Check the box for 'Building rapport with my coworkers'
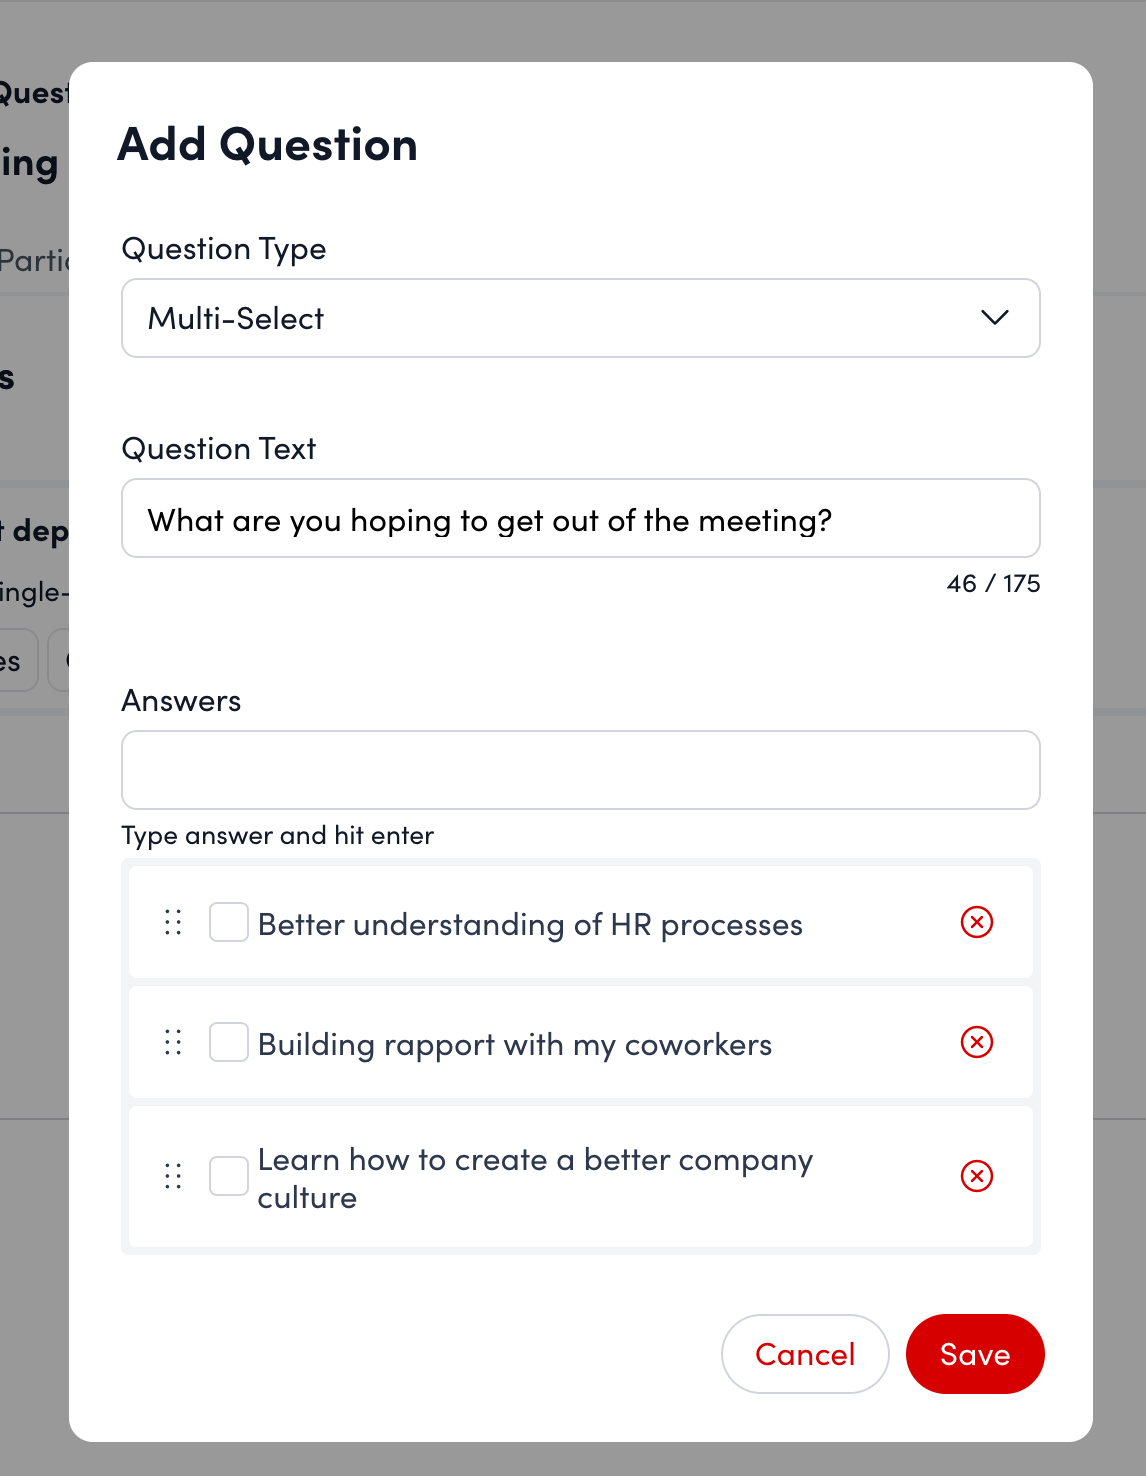The height and width of the screenshot is (1476, 1146). pyautogui.click(x=228, y=1042)
